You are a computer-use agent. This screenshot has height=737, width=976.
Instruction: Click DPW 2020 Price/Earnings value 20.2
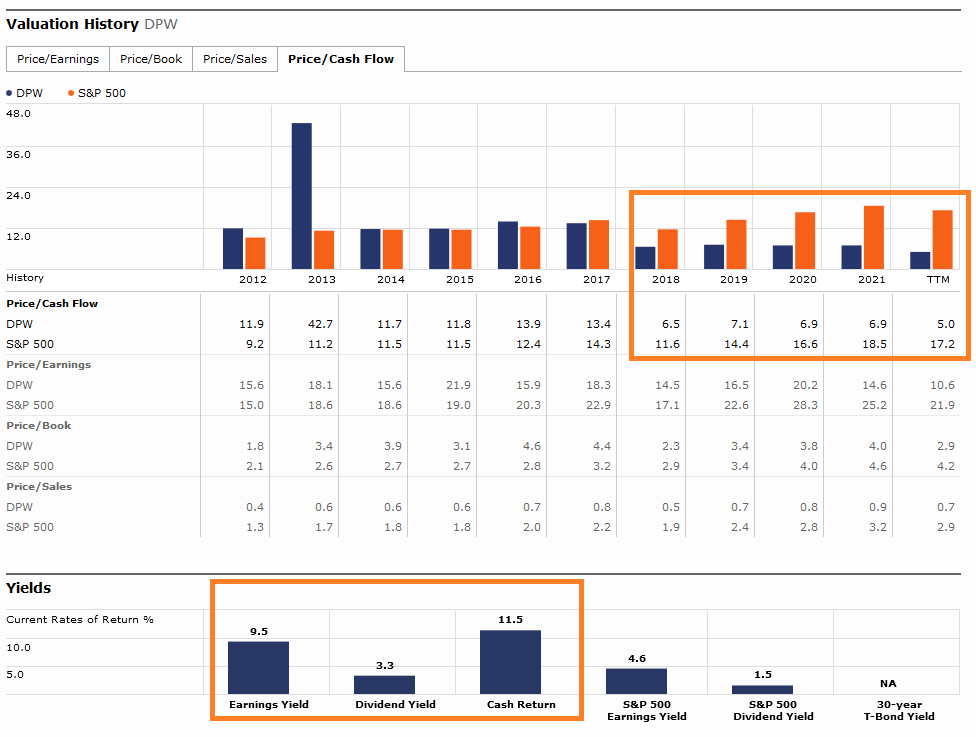(x=805, y=385)
